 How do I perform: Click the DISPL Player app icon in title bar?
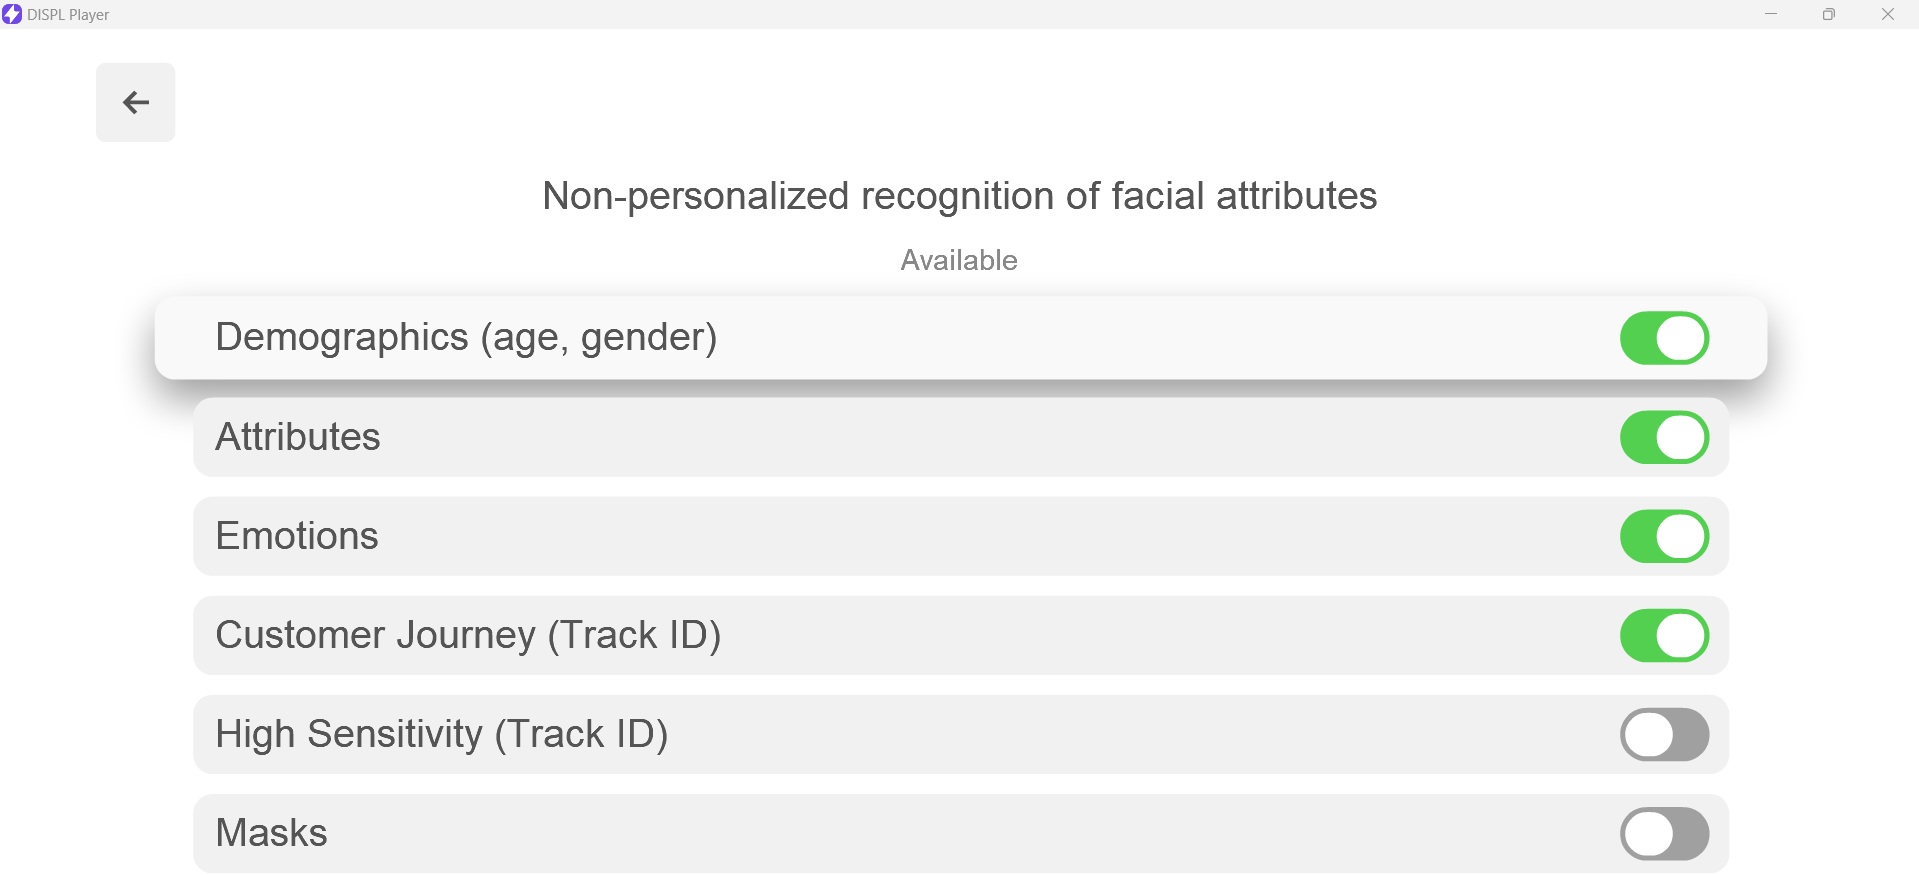(x=12, y=14)
